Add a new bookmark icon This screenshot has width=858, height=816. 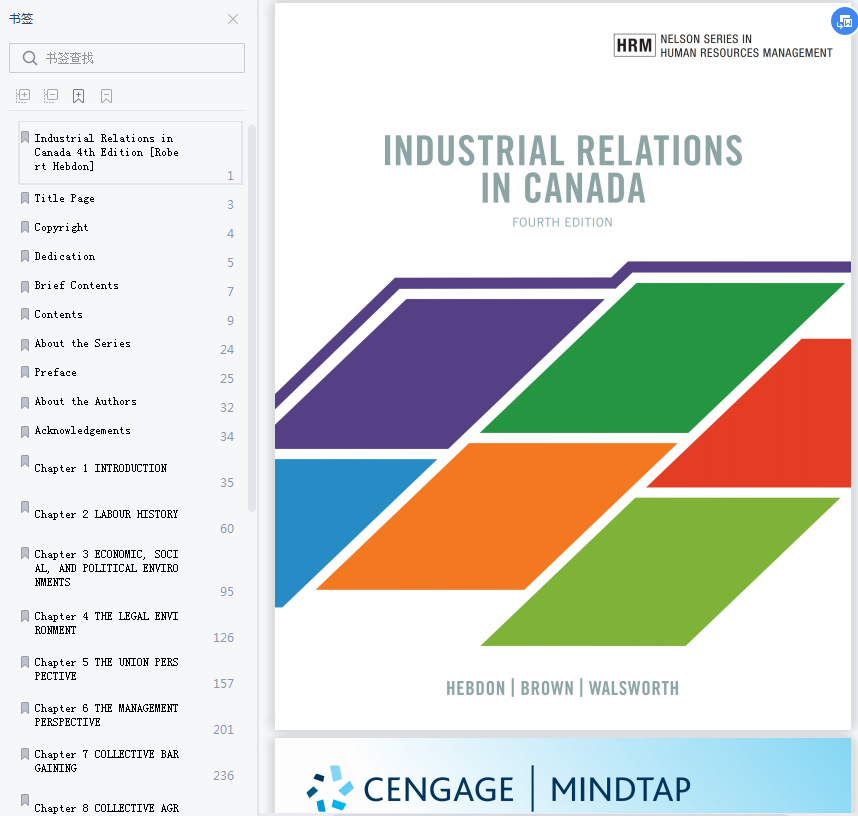(78, 96)
